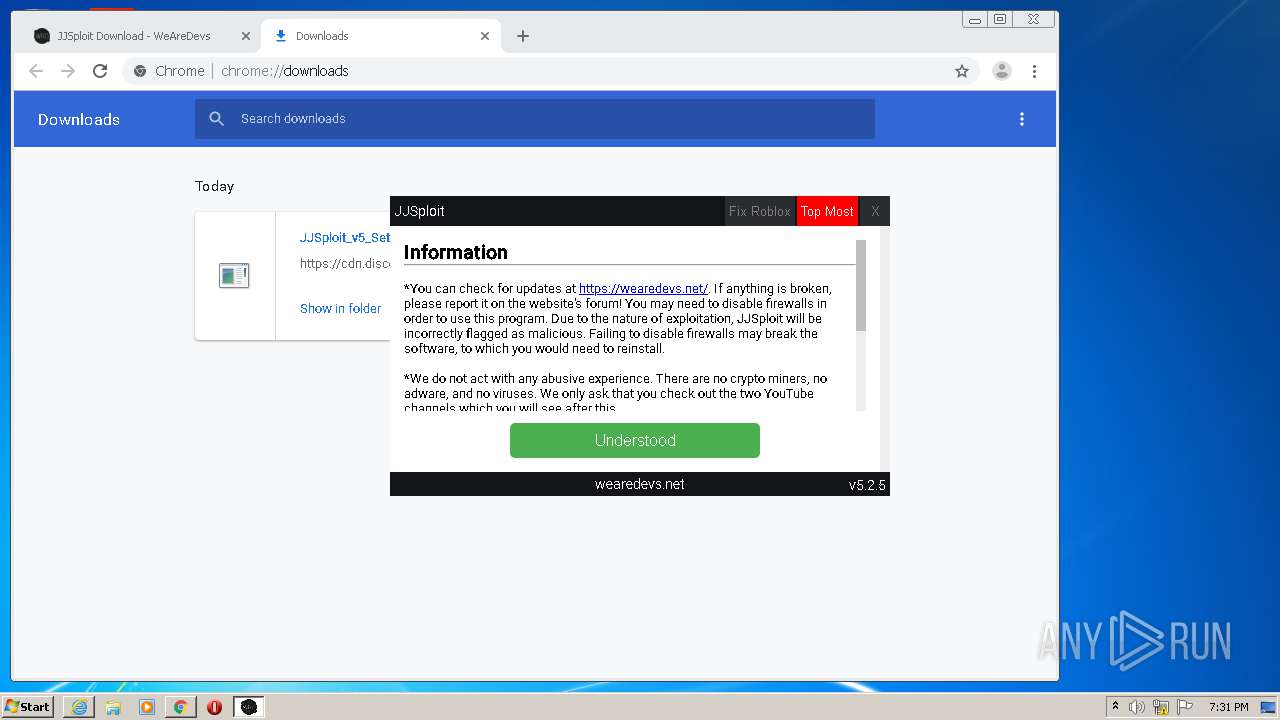Click Show in folder link

pyautogui.click(x=340, y=309)
